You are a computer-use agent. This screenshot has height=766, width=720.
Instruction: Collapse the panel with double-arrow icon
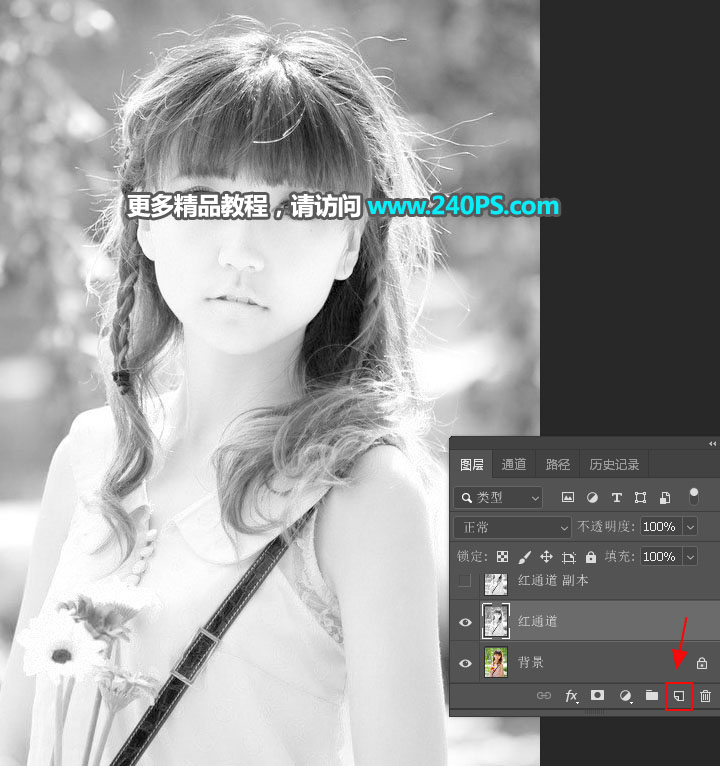coord(712,444)
